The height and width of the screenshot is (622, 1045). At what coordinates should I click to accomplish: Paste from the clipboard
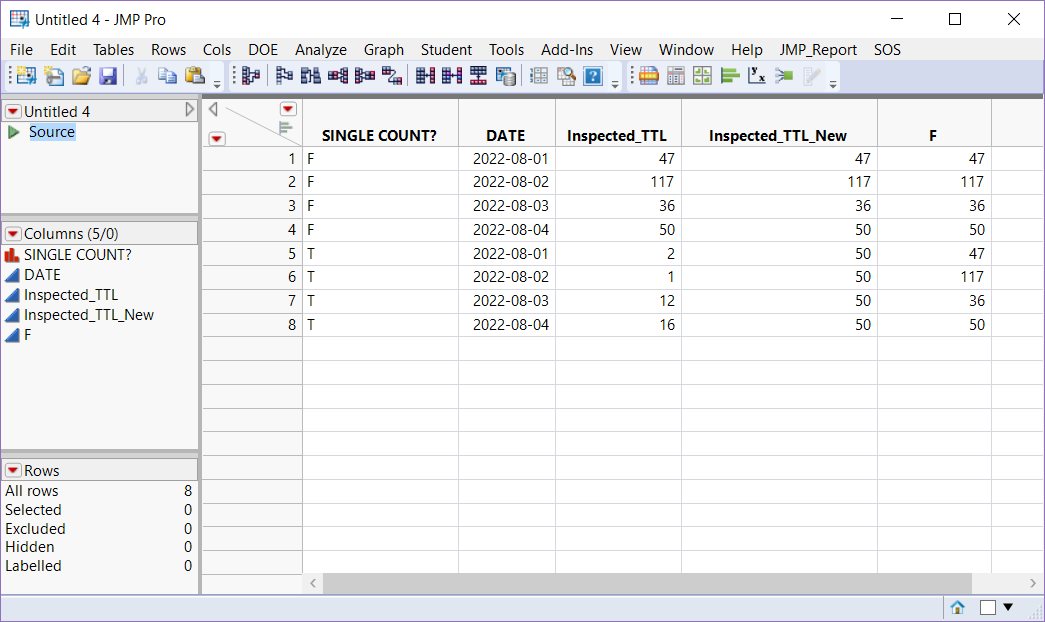click(194, 75)
